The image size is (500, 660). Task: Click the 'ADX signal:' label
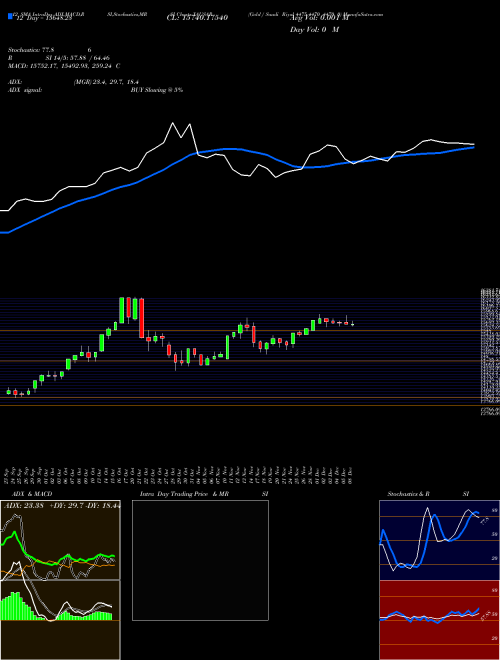25,90
